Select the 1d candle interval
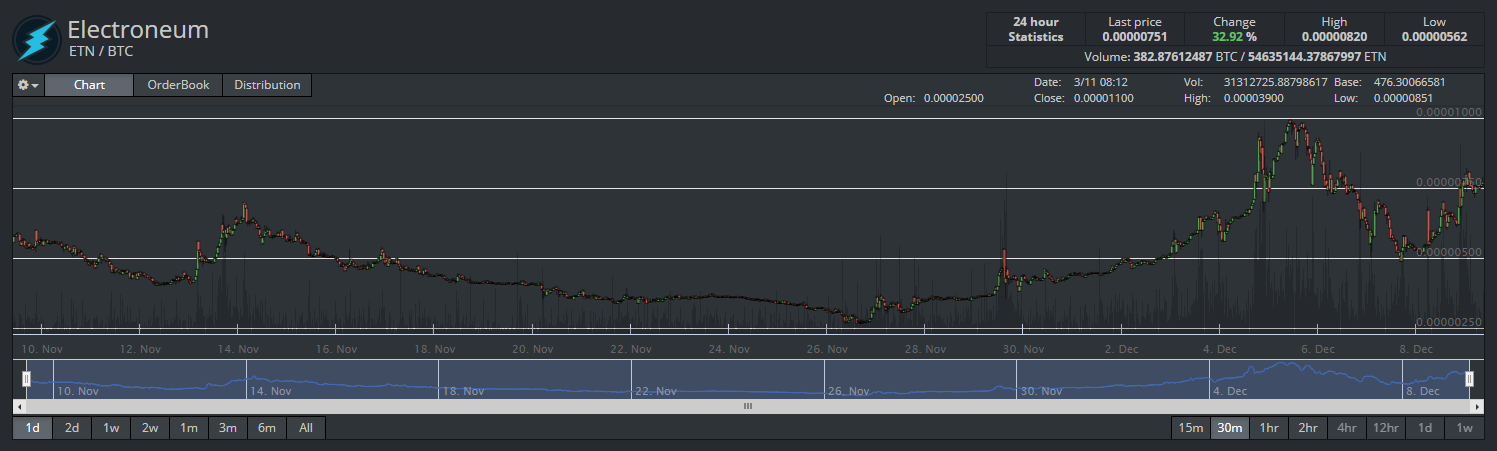Image resolution: width=1497 pixels, height=451 pixels. point(1425,428)
